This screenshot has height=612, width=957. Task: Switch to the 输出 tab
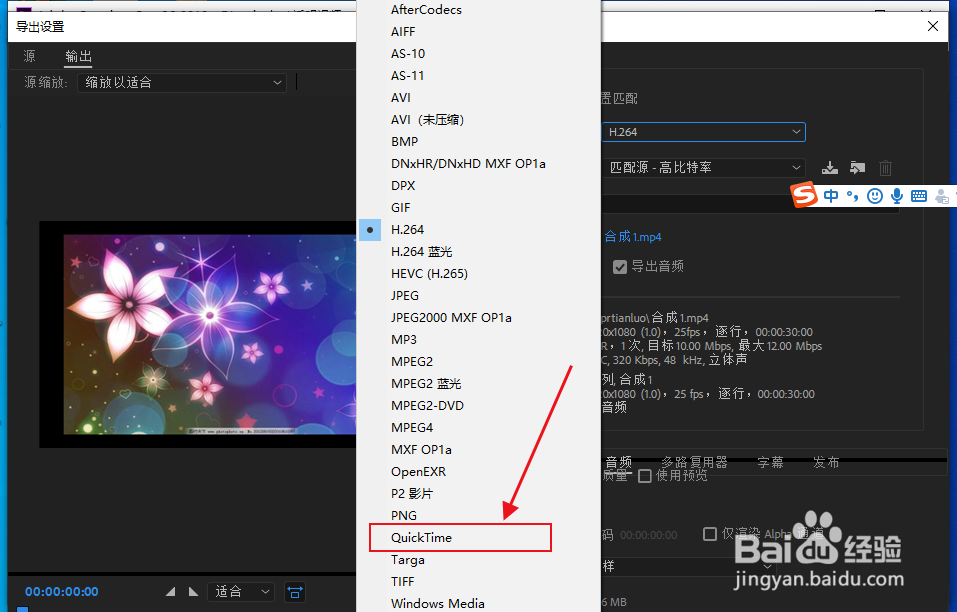point(78,56)
